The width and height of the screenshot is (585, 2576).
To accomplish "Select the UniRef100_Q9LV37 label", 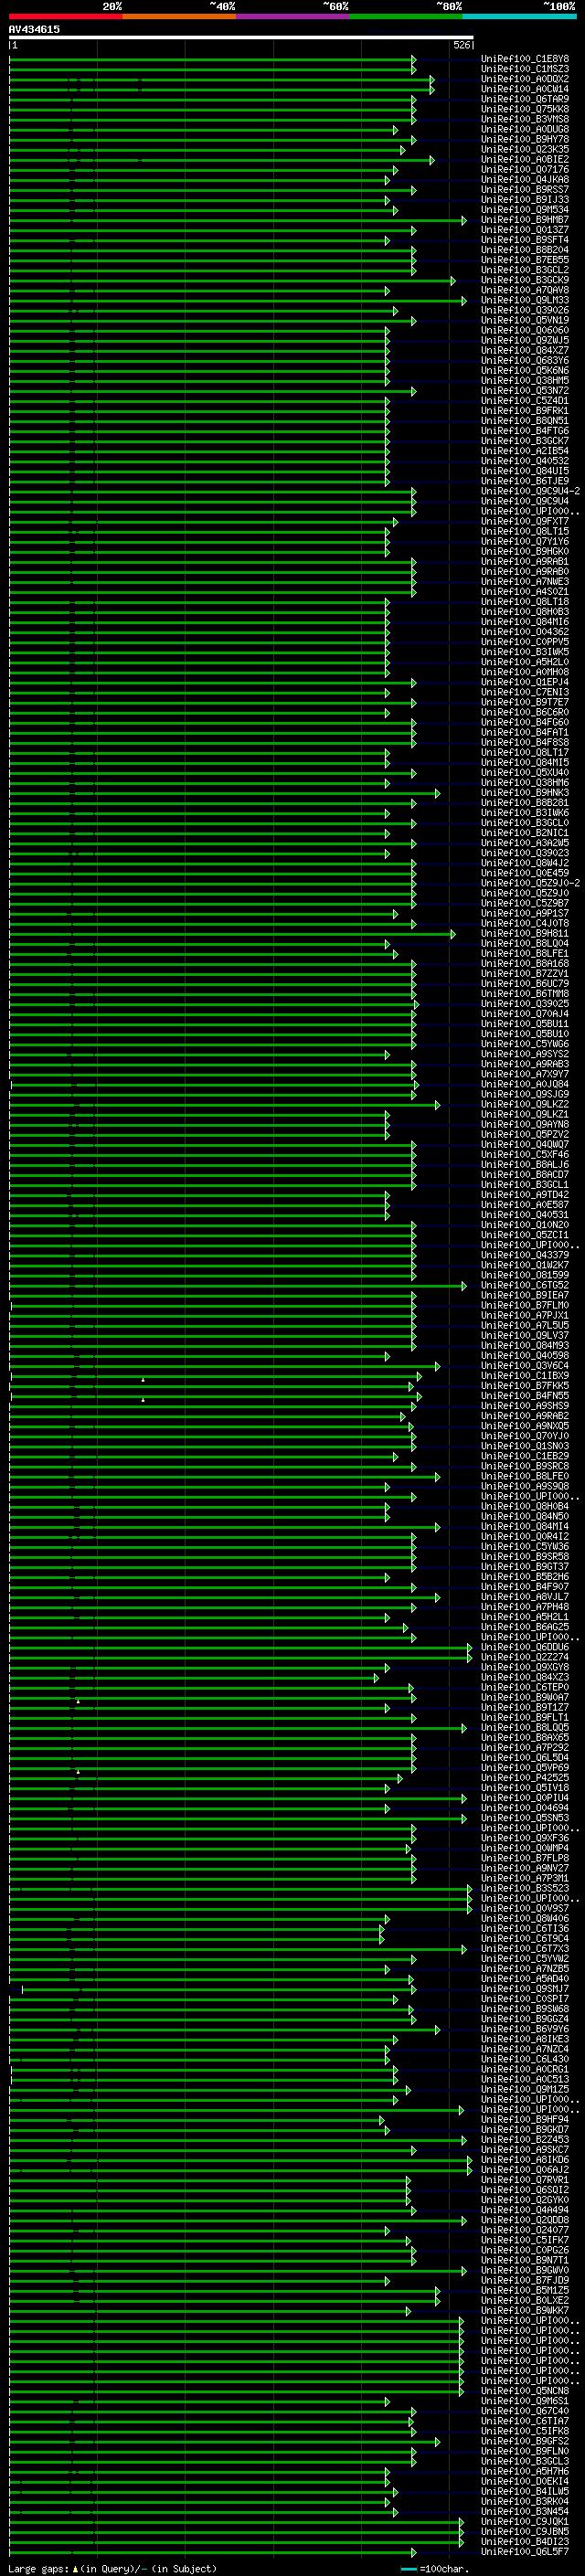I will coord(525,1335).
